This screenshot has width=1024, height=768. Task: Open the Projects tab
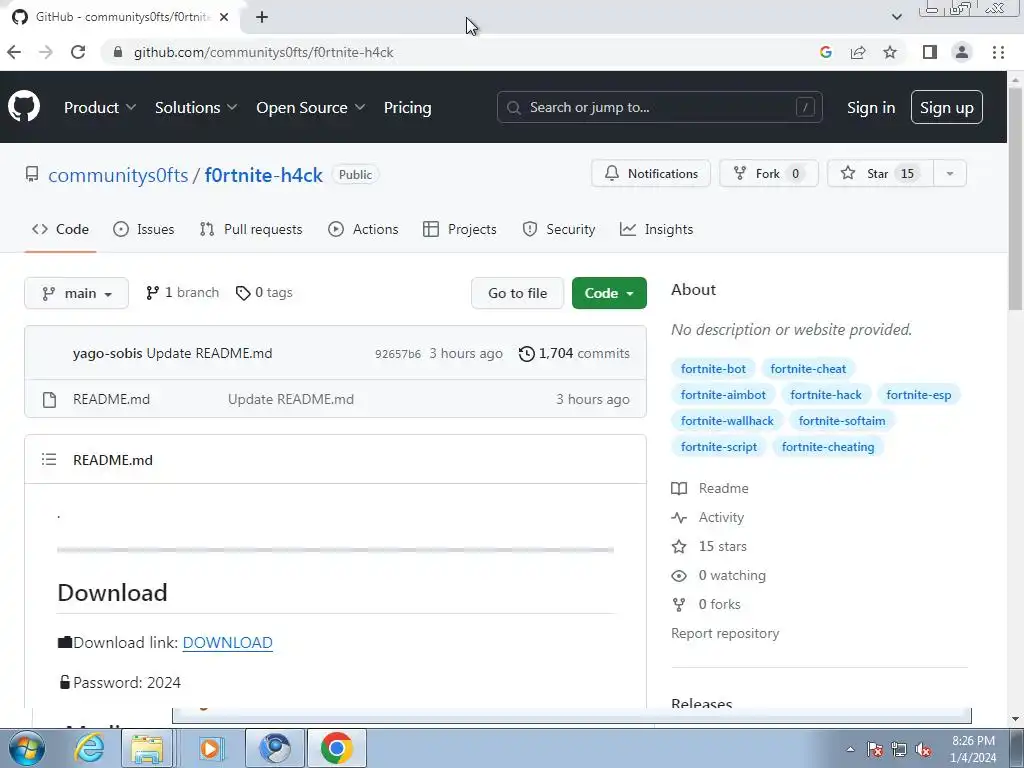460,229
